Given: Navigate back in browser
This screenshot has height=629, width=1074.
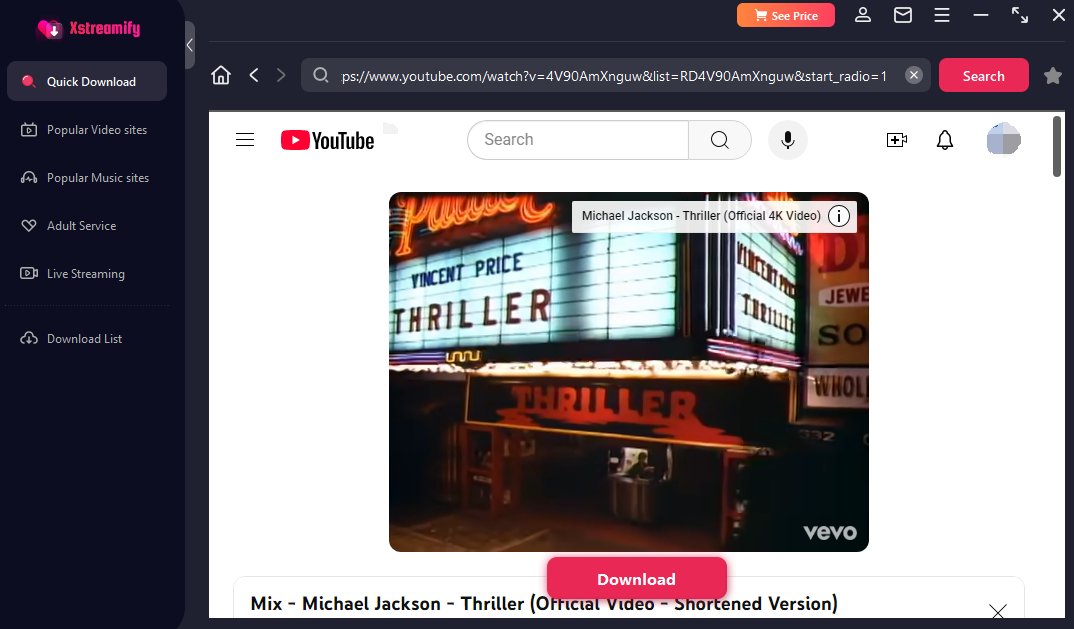Looking at the screenshot, I should coord(253,75).
